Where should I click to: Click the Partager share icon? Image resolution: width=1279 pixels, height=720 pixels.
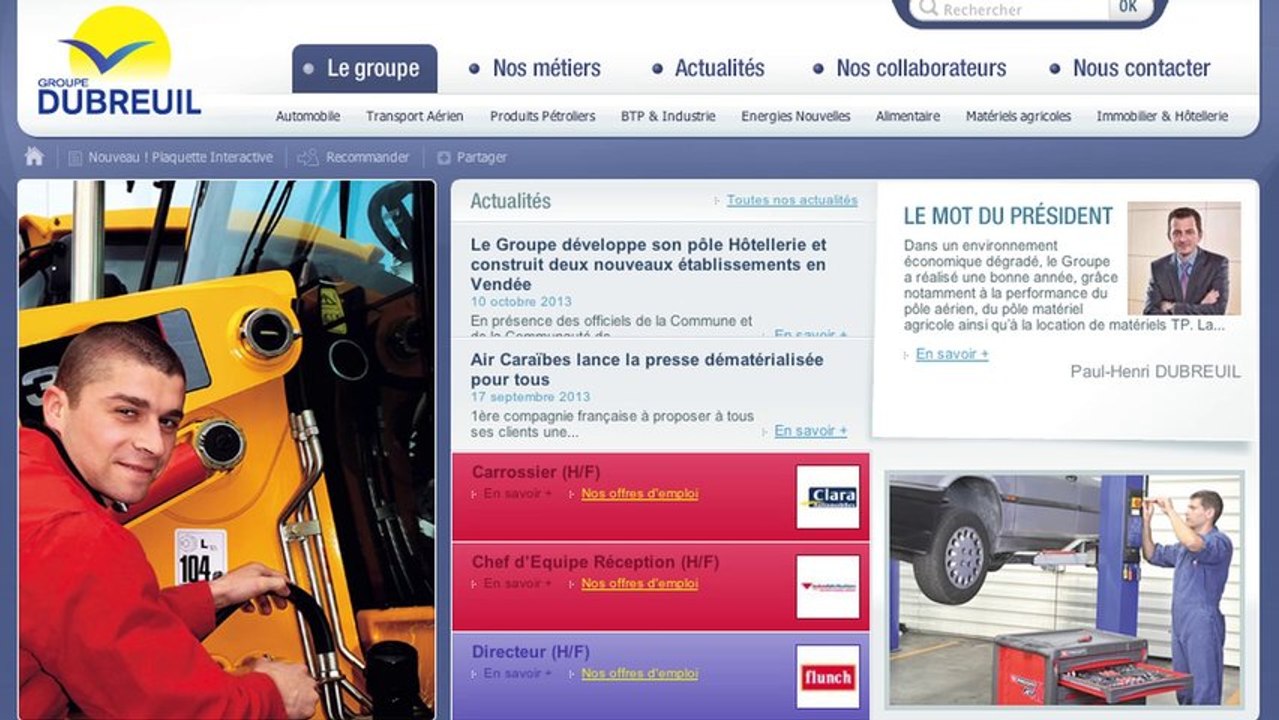[444, 158]
